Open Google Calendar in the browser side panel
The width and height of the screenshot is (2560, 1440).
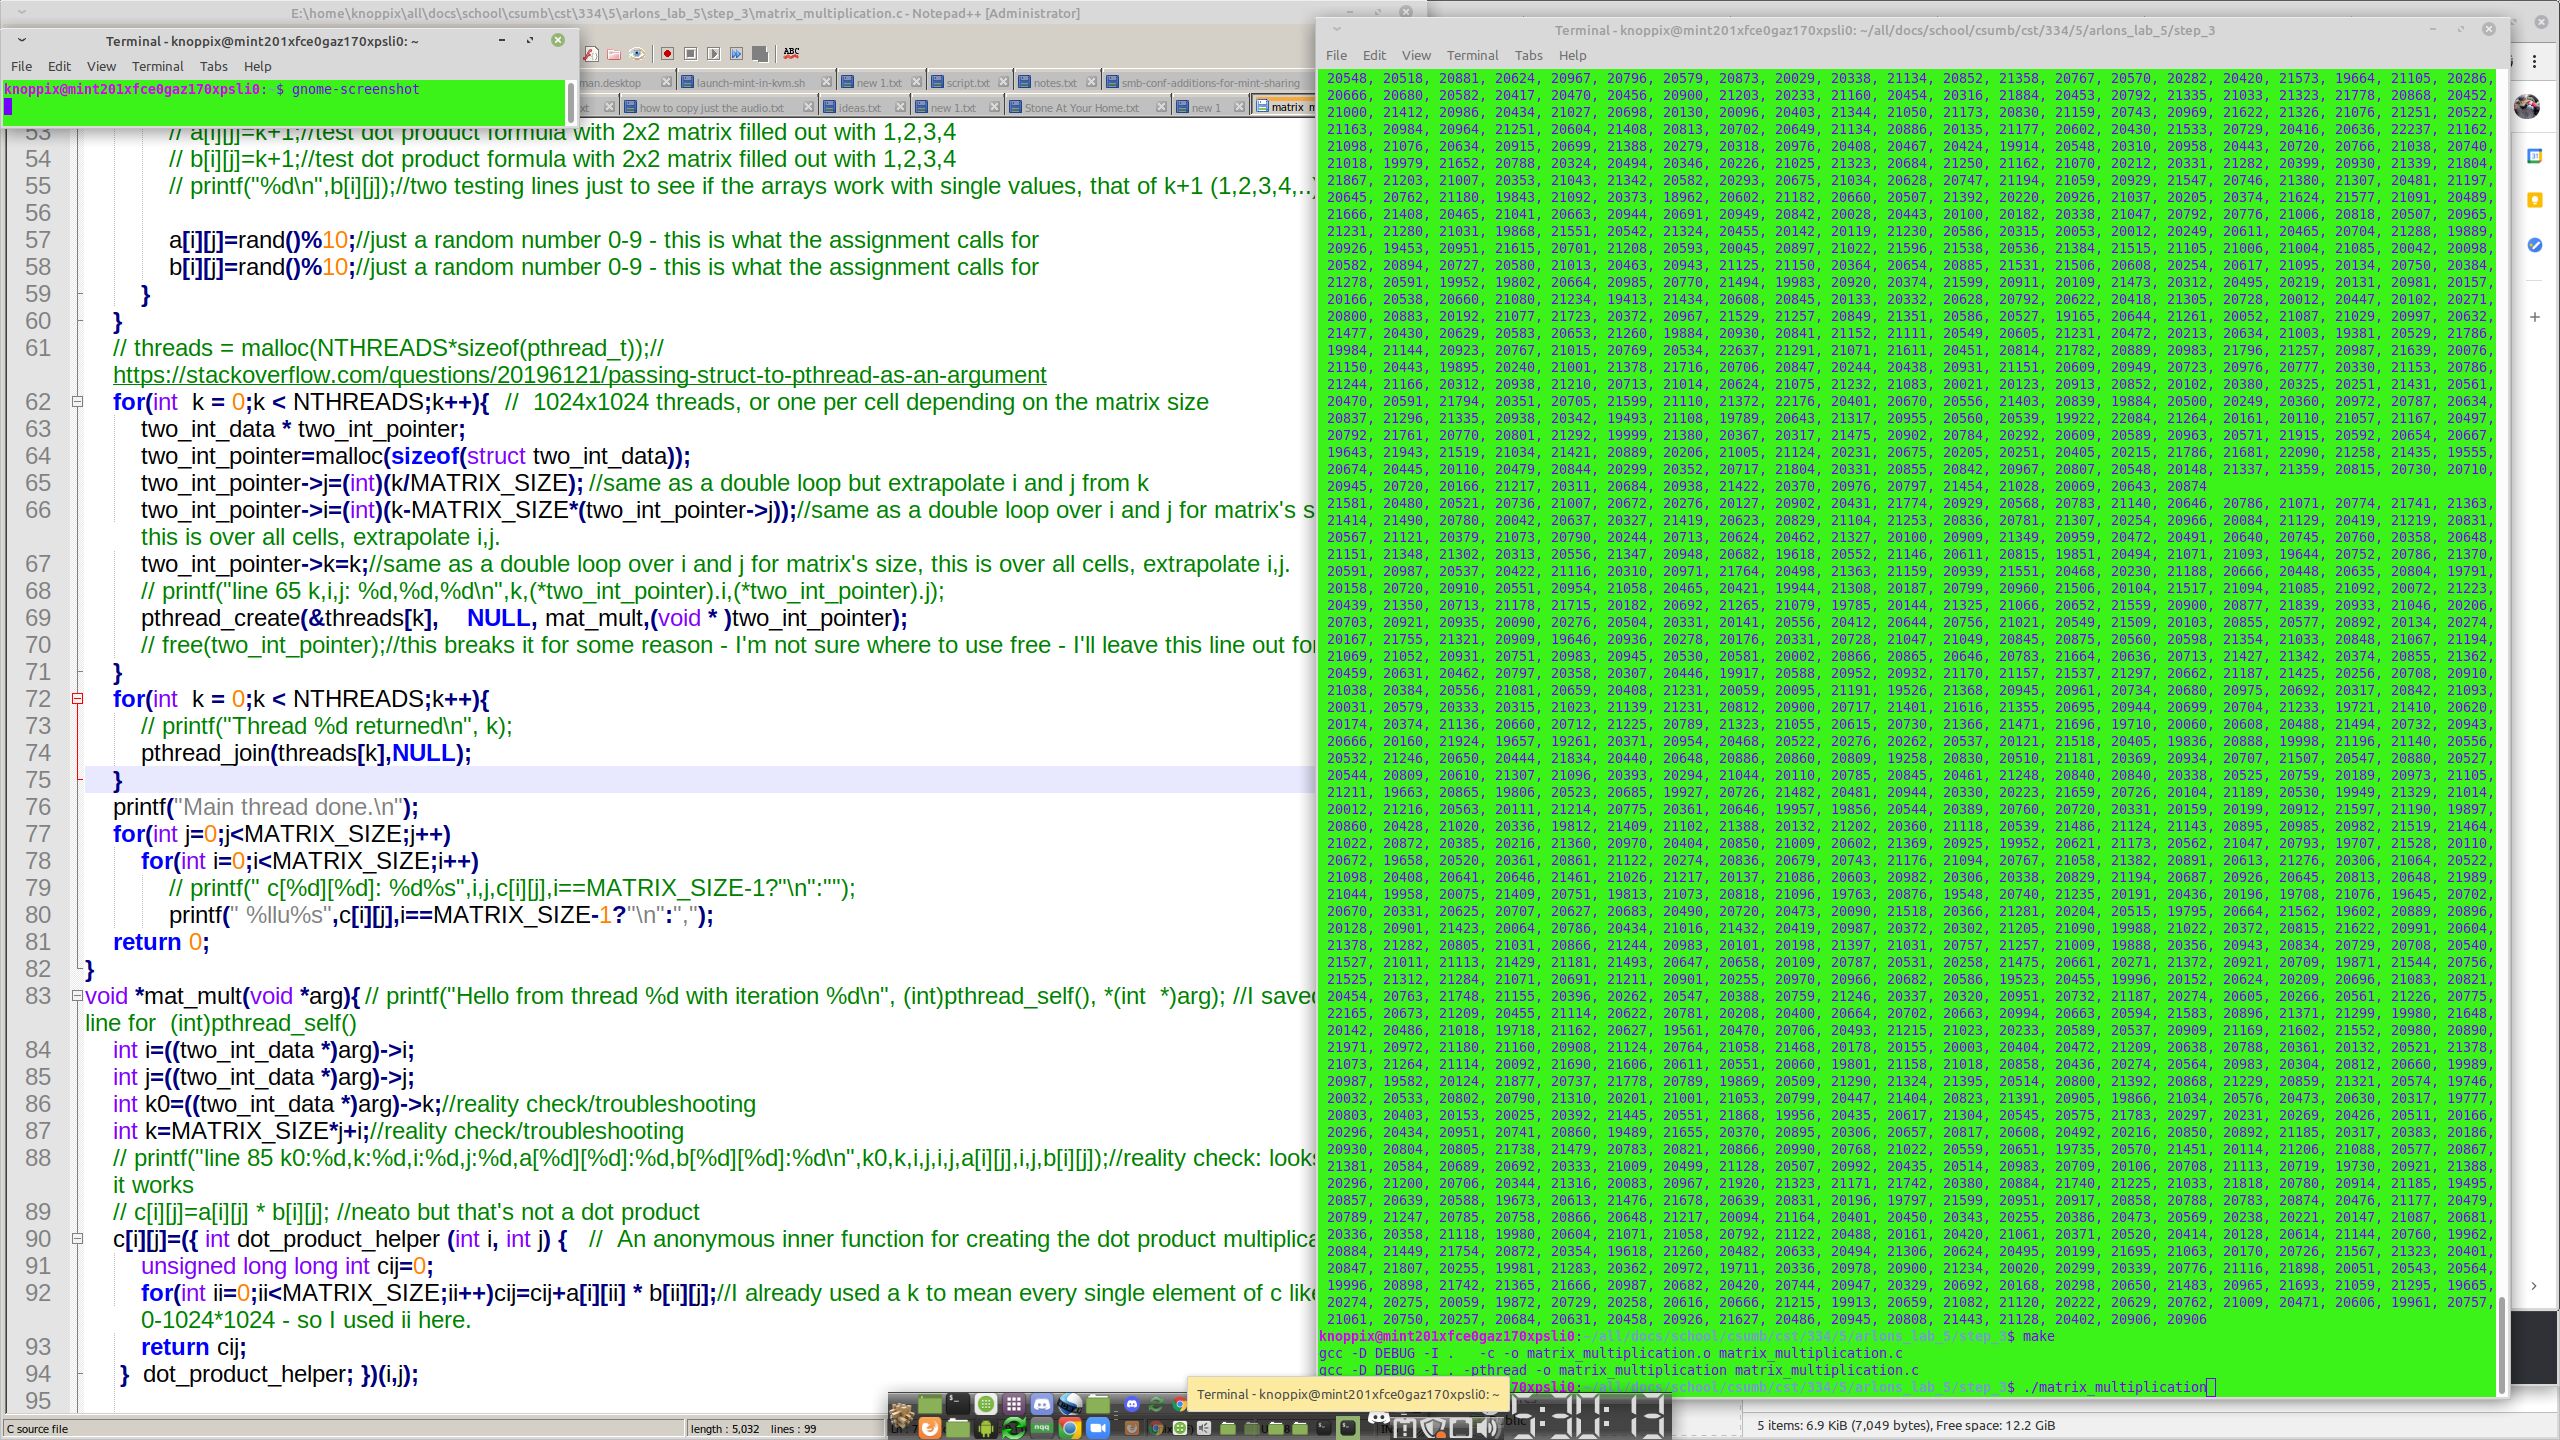(2534, 155)
